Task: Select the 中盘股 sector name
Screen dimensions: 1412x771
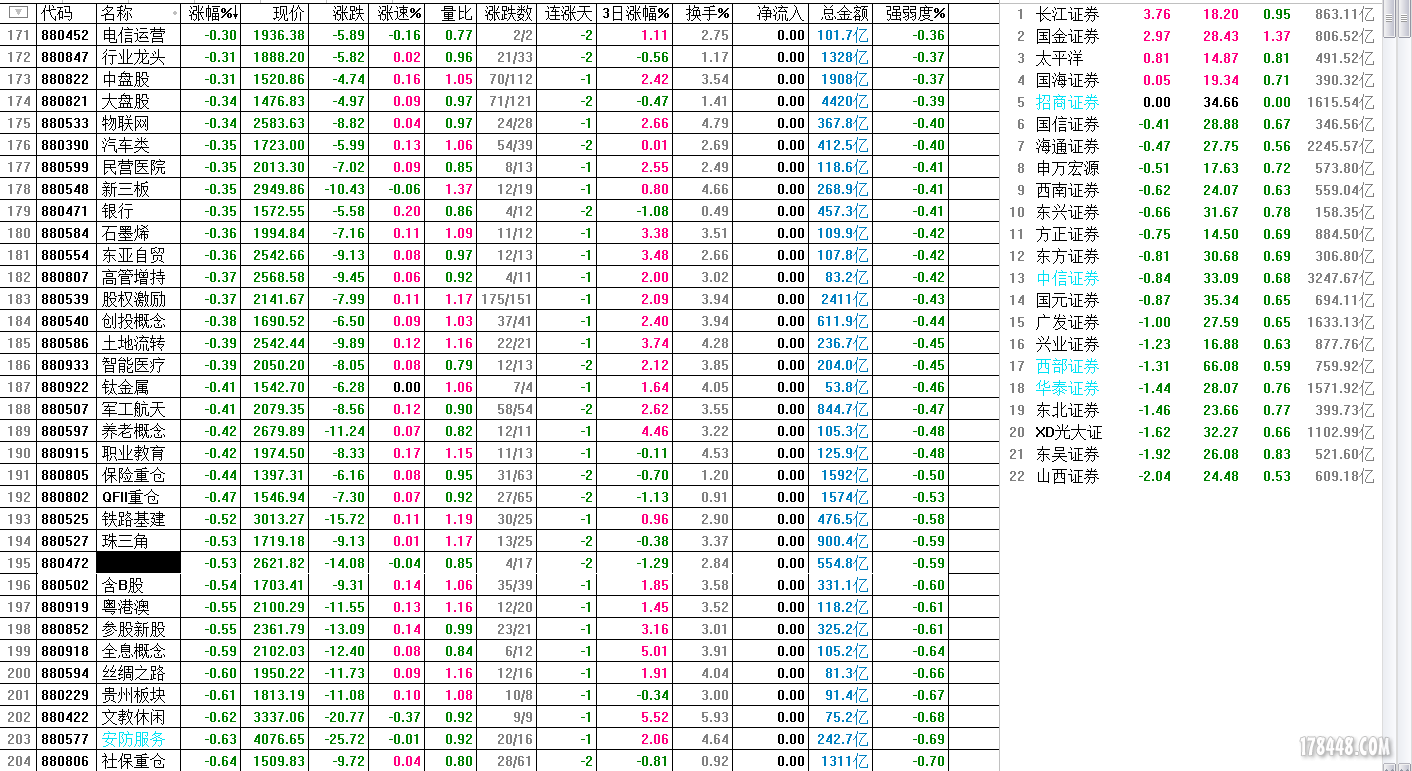Action: [125, 79]
